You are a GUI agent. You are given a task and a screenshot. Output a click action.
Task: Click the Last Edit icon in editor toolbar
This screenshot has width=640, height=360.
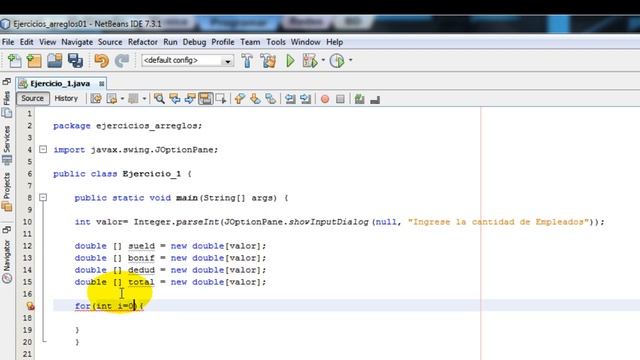(96, 98)
